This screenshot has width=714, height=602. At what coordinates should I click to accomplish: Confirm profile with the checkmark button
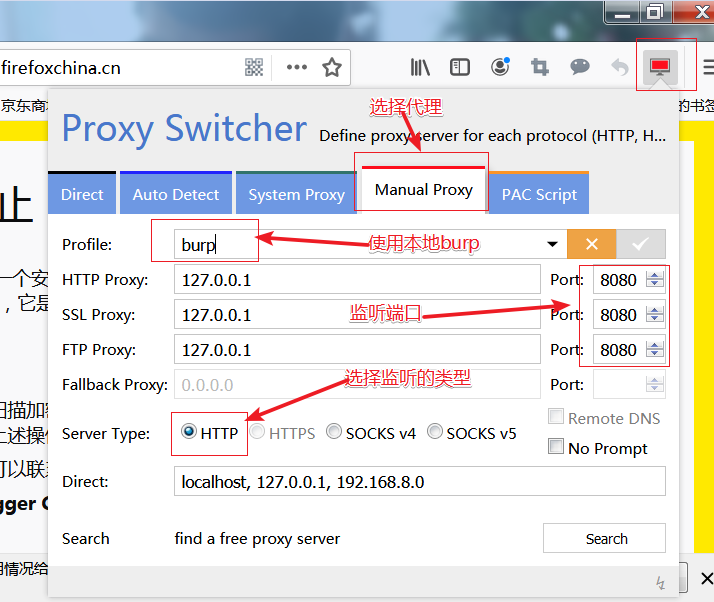click(x=641, y=244)
